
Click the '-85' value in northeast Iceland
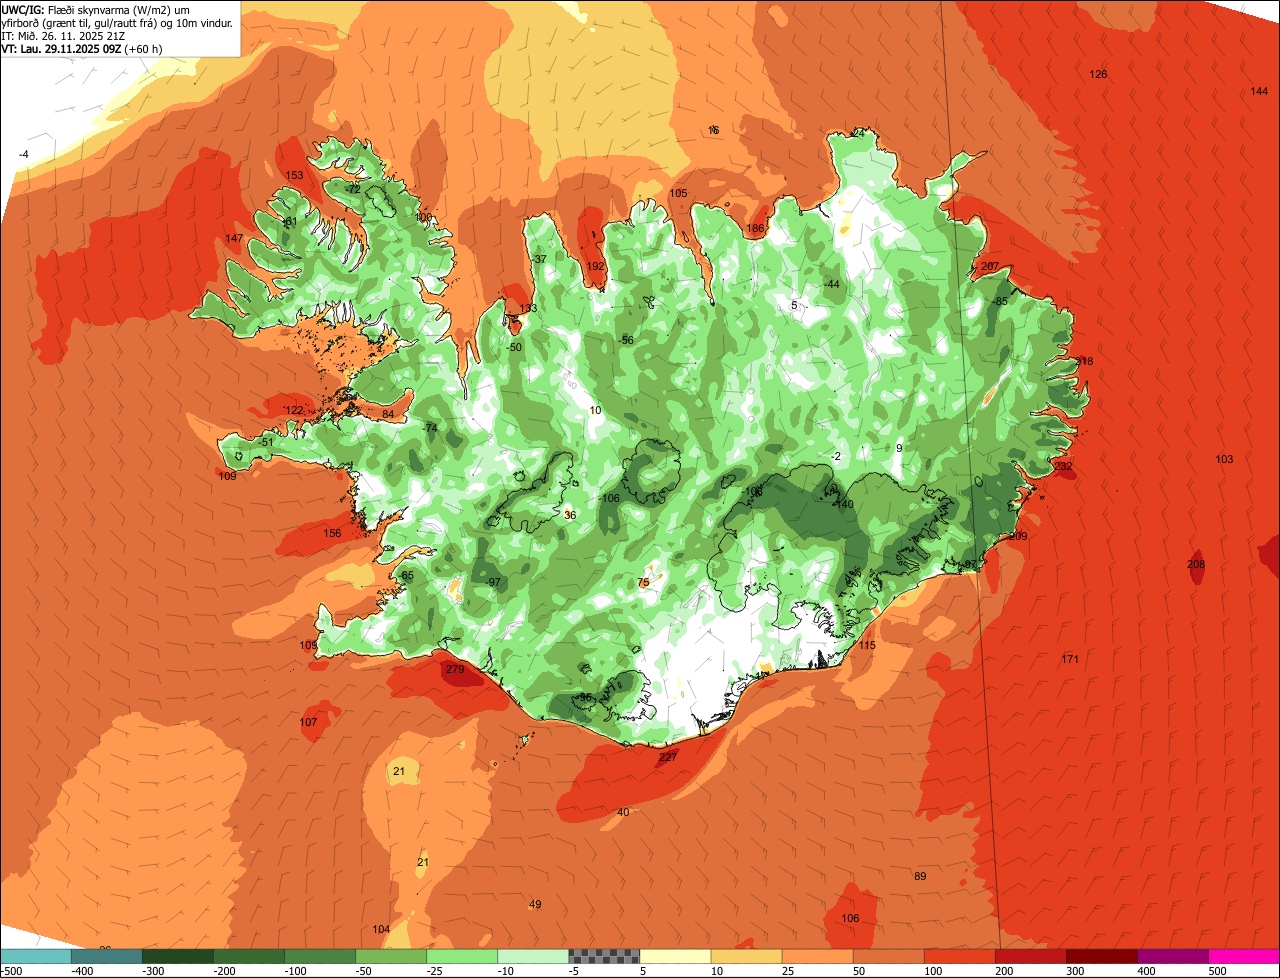tap(999, 302)
